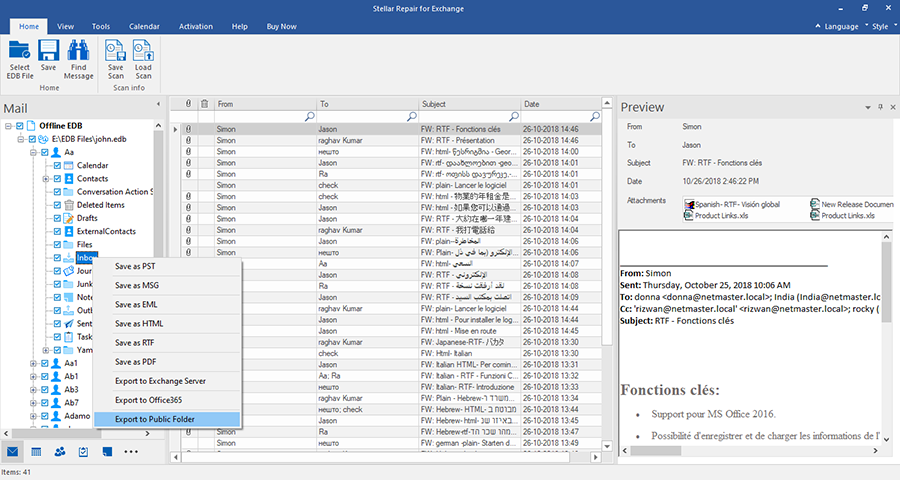
Task: Select the Adamo mailbox in tree
Action: tap(77, 416)
